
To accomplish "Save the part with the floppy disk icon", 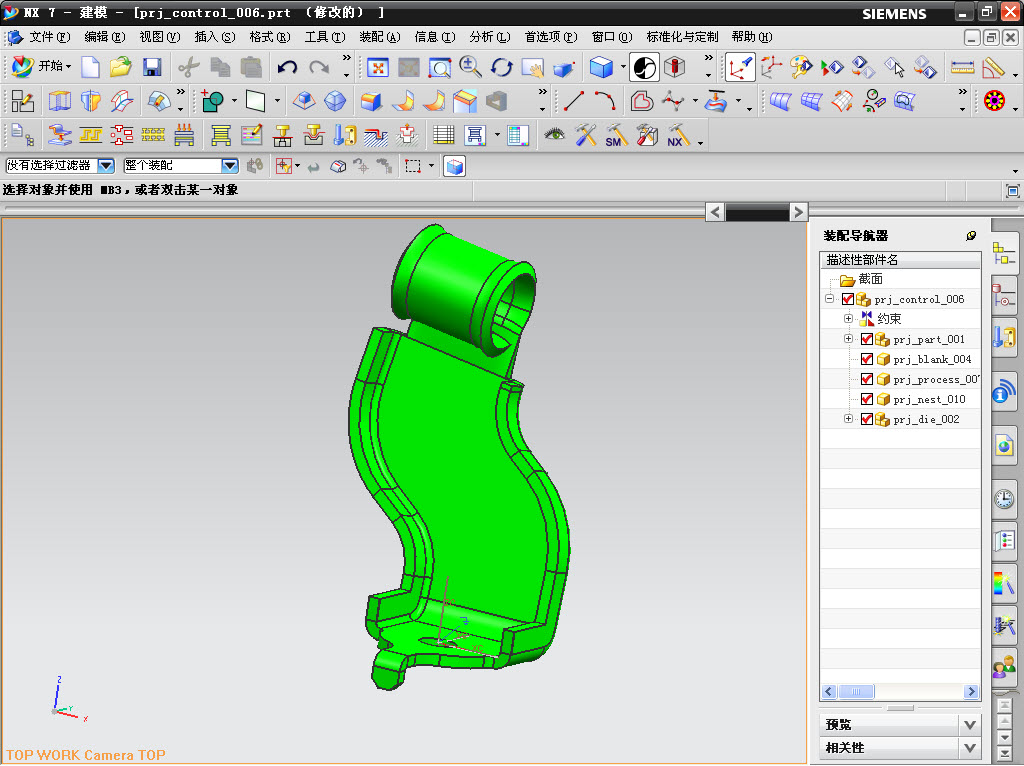I will (x=152, y=67).
